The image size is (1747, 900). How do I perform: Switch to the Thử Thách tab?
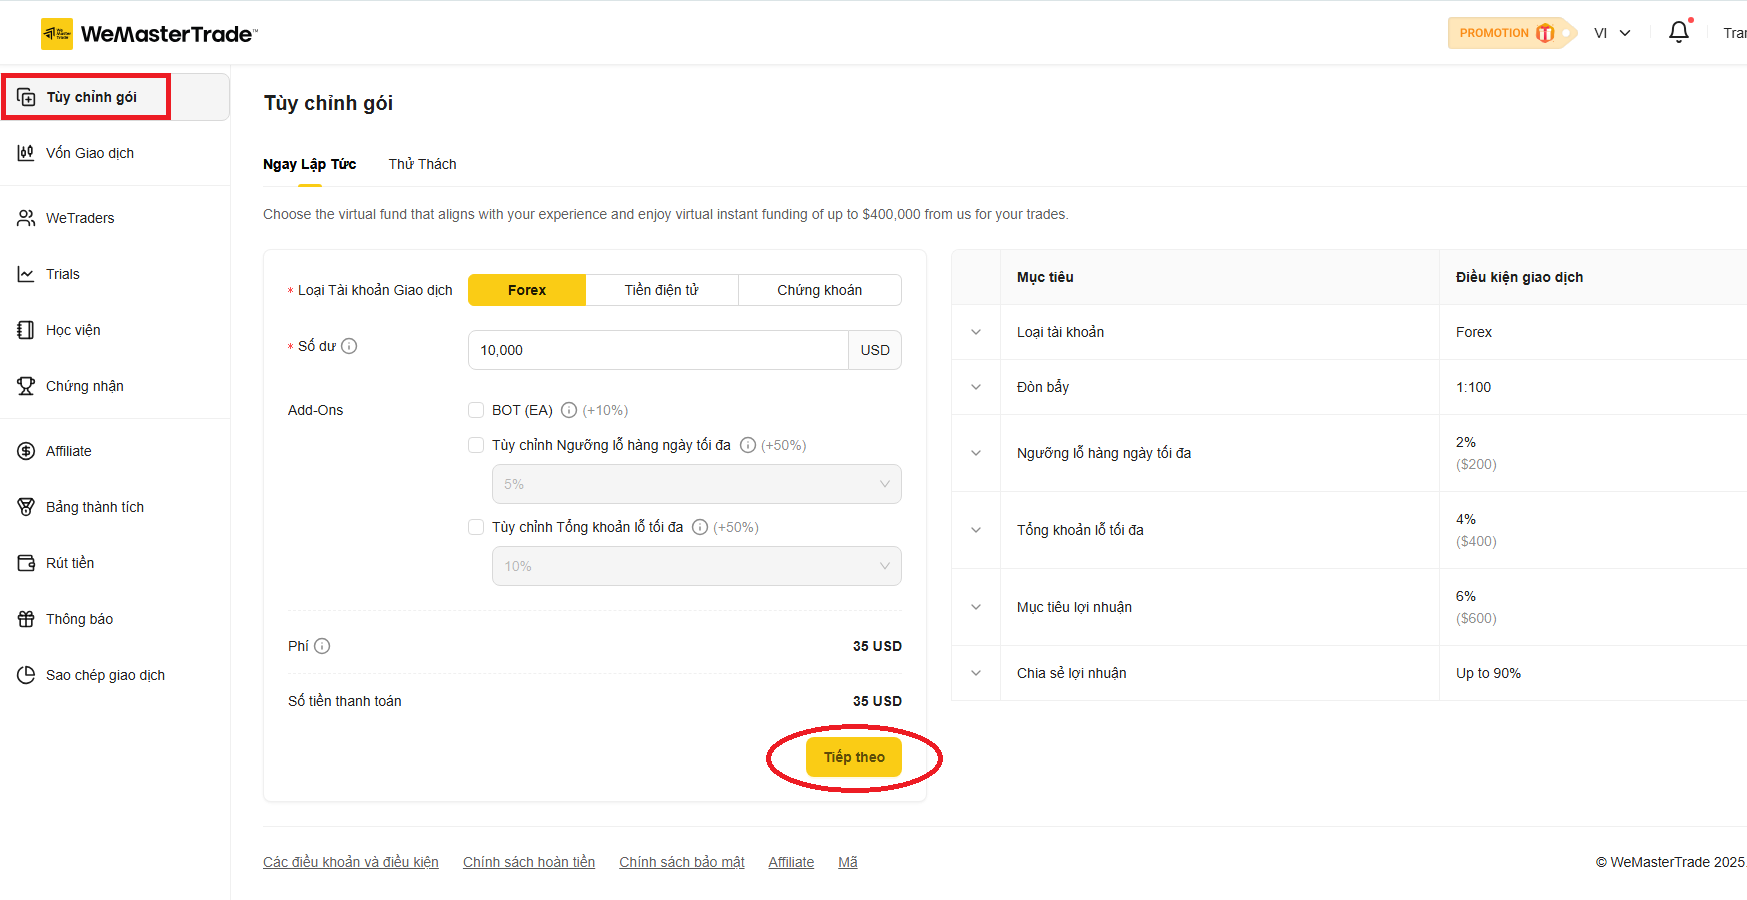[423, 164]
